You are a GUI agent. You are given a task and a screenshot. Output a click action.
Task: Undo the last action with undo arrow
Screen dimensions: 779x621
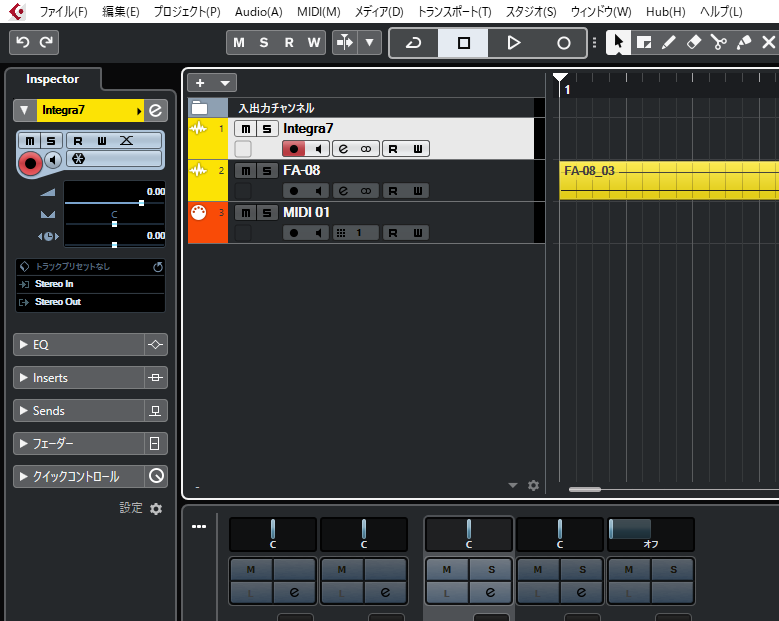coord(22,42)
